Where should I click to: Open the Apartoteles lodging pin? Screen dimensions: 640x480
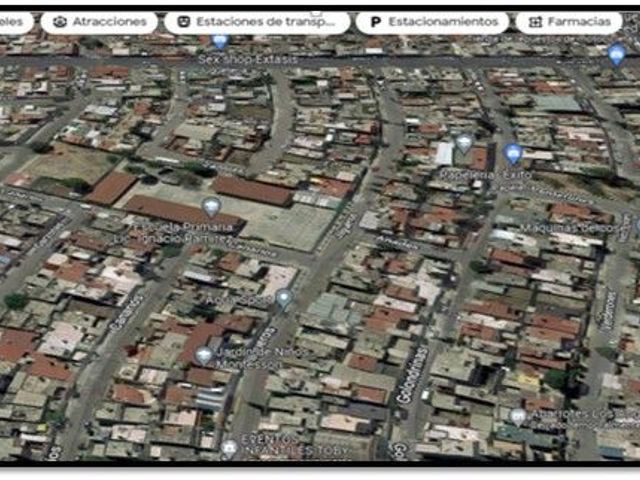click(518, 417)
